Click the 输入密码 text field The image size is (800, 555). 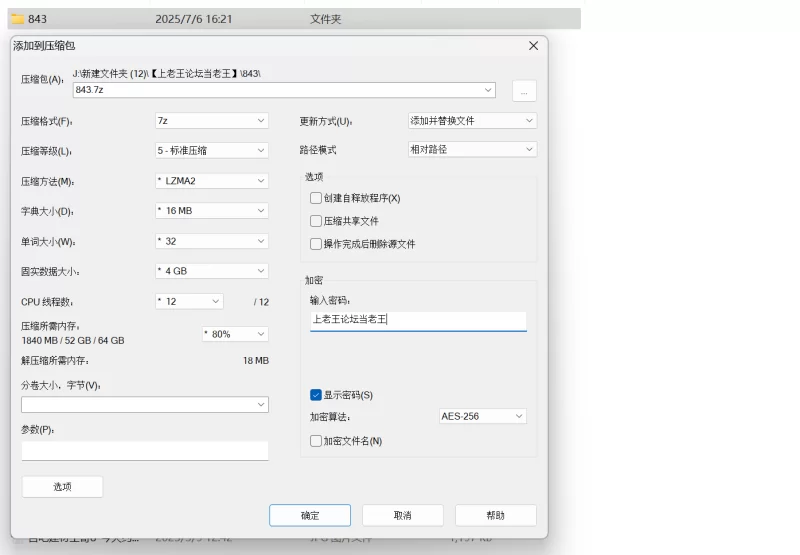[x=418, y=320]
